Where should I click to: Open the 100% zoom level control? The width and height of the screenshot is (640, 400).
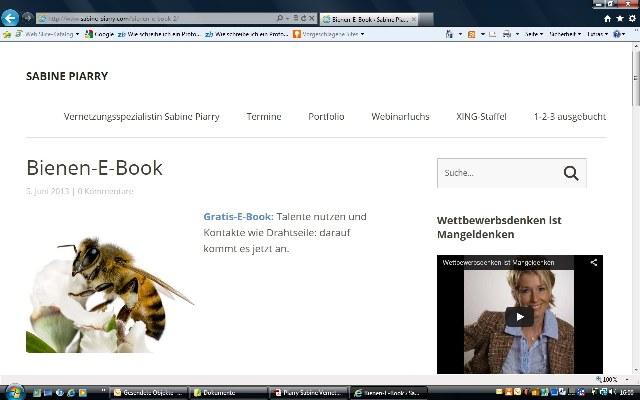point(612,379)
